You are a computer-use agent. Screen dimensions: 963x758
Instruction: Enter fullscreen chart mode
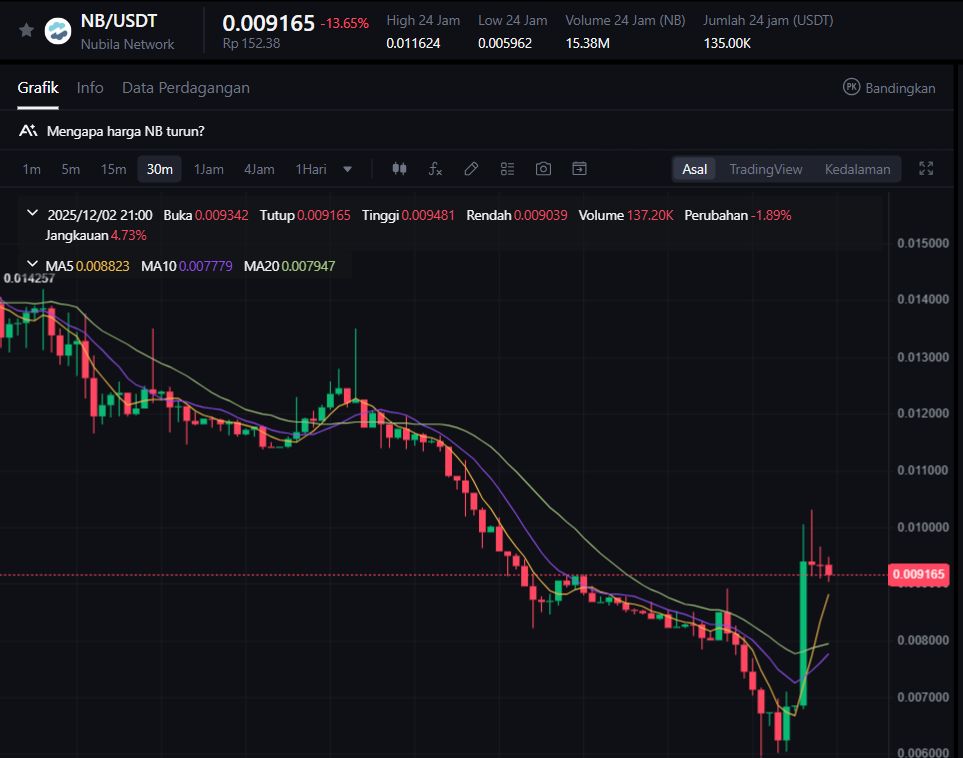pos(926,169)
